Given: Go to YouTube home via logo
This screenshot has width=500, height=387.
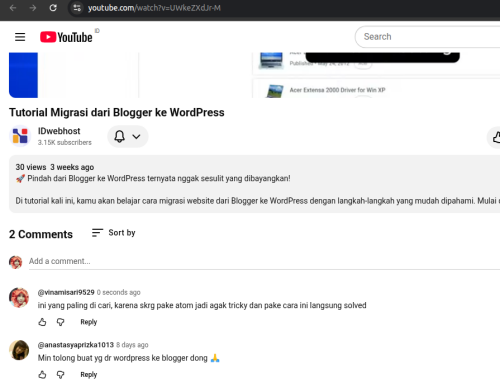Looking at the screenshot, I should coord(66,37).
